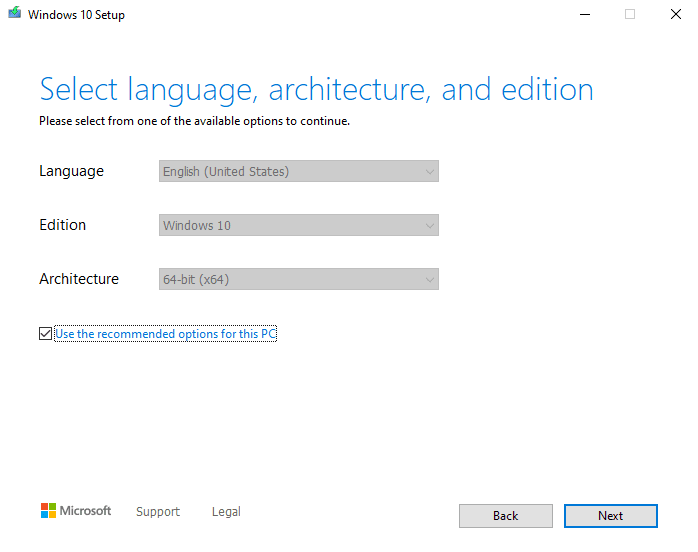The height and width of the screenshot is (552, 698).
Task: Open the Support link
Action: [158, 511]
